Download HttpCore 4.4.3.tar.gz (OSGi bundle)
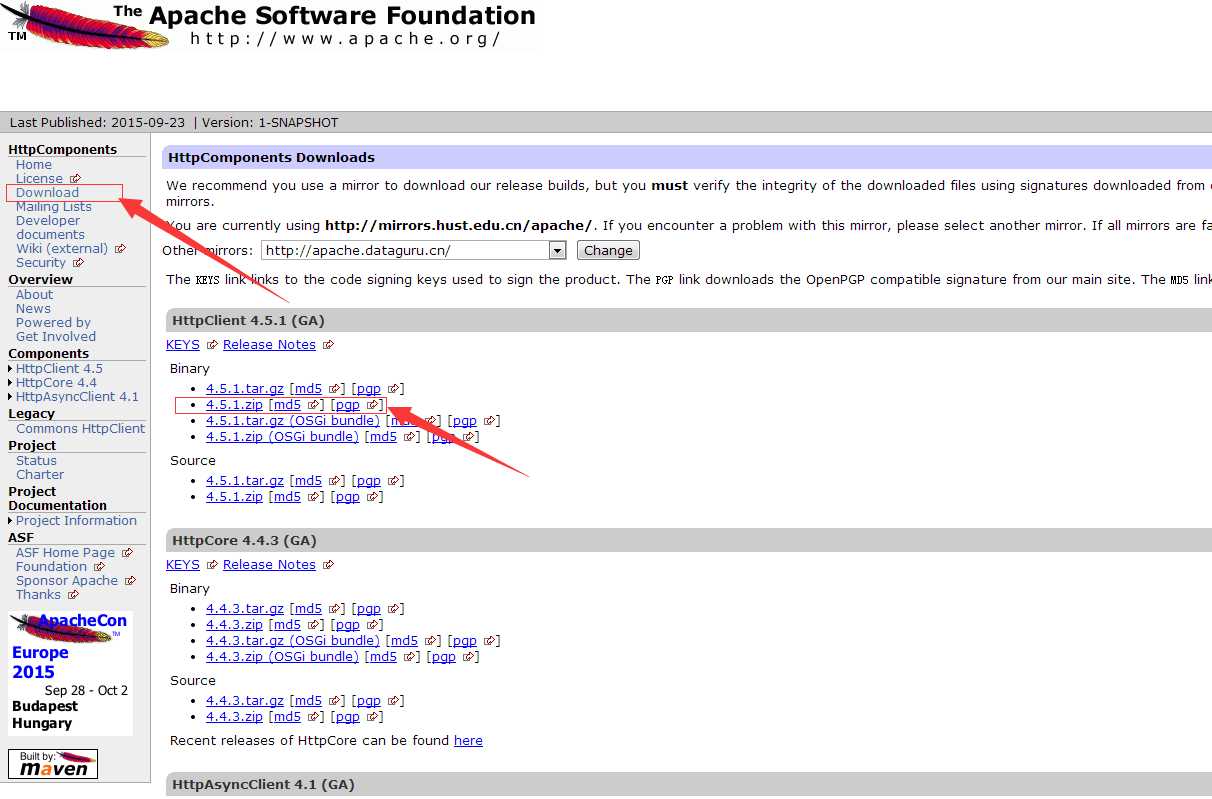 [x=293, y=641]
